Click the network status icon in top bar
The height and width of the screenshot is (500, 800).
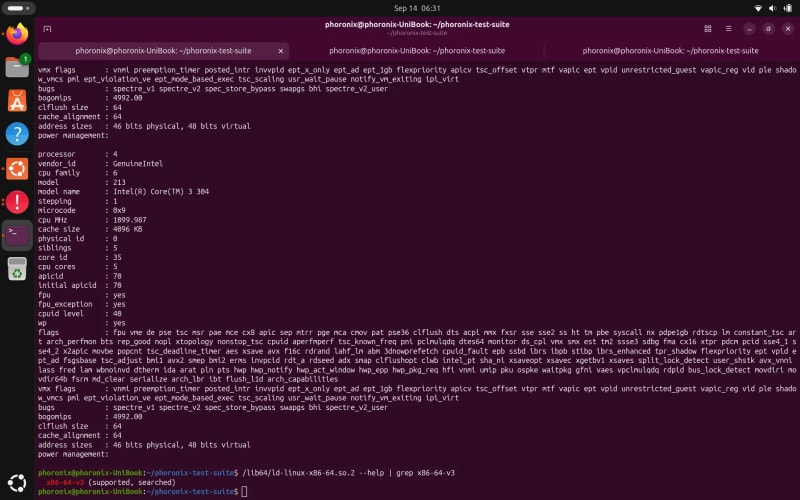tap(758, 8)
